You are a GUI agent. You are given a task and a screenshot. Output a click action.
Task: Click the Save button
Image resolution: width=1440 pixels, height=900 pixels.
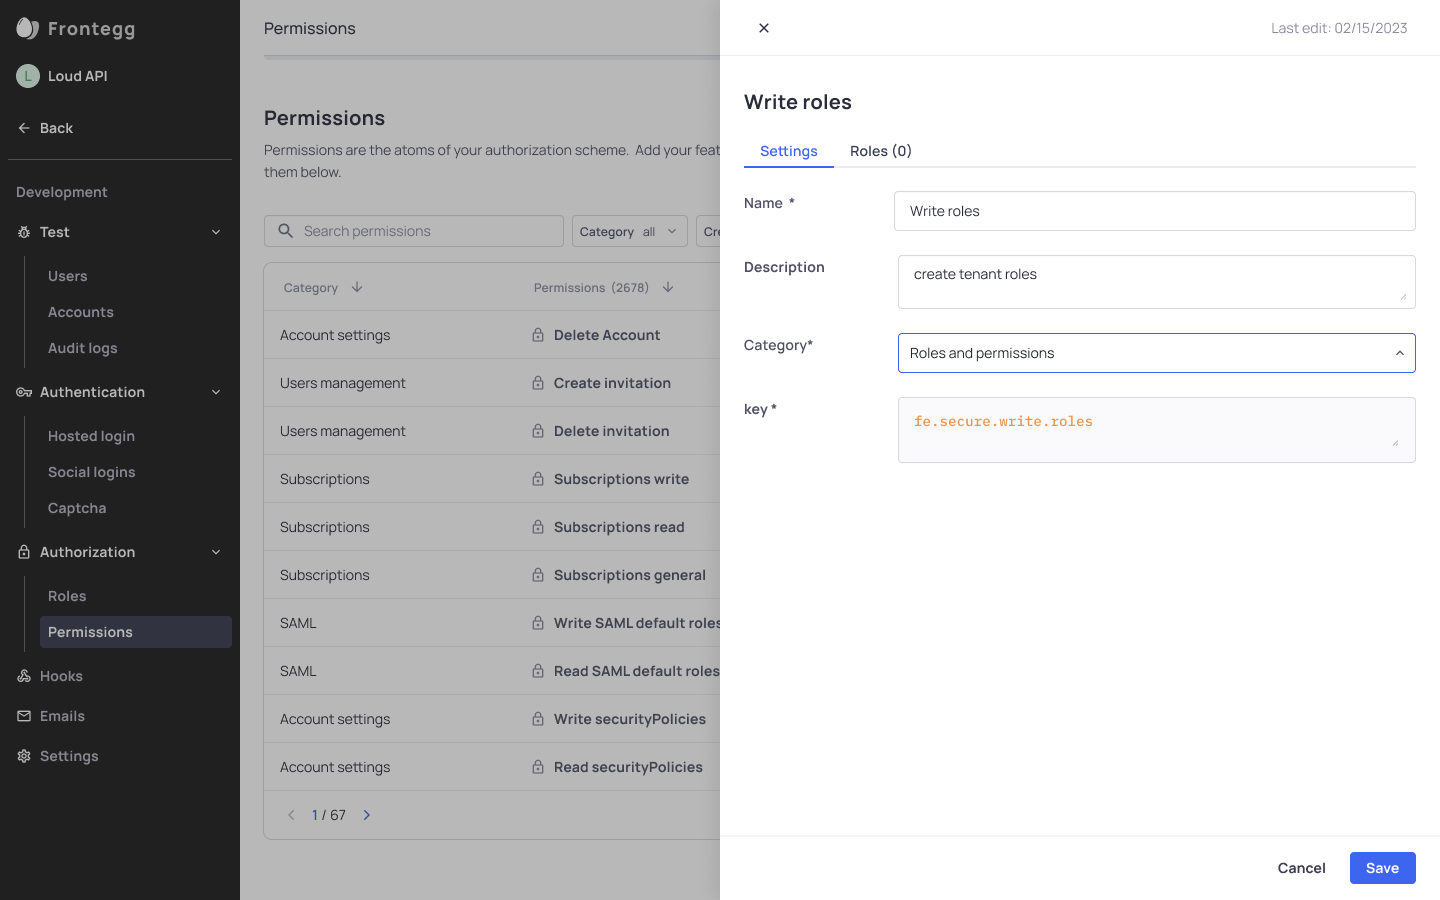[1382, 868]
